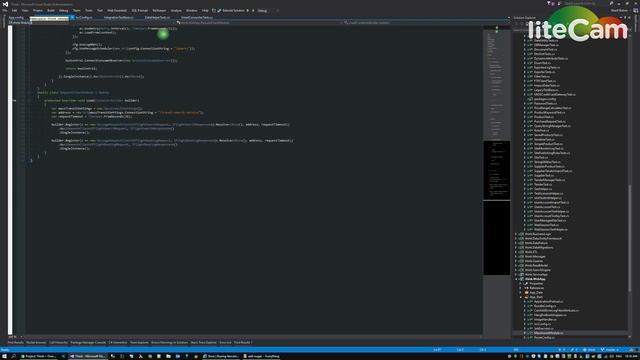640x360 pixels.
Task: Click the taskbar search icon
Action: (x=13, y=356)
